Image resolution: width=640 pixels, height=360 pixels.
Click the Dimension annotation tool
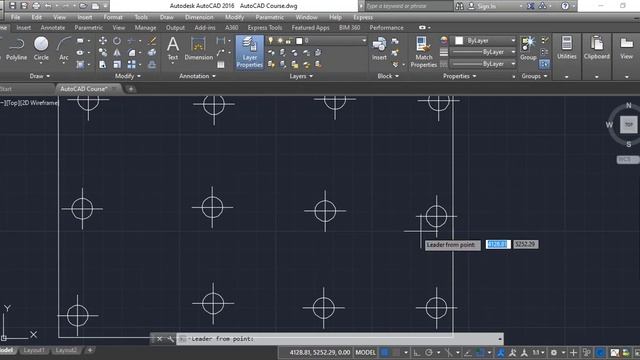pos(198,49)
